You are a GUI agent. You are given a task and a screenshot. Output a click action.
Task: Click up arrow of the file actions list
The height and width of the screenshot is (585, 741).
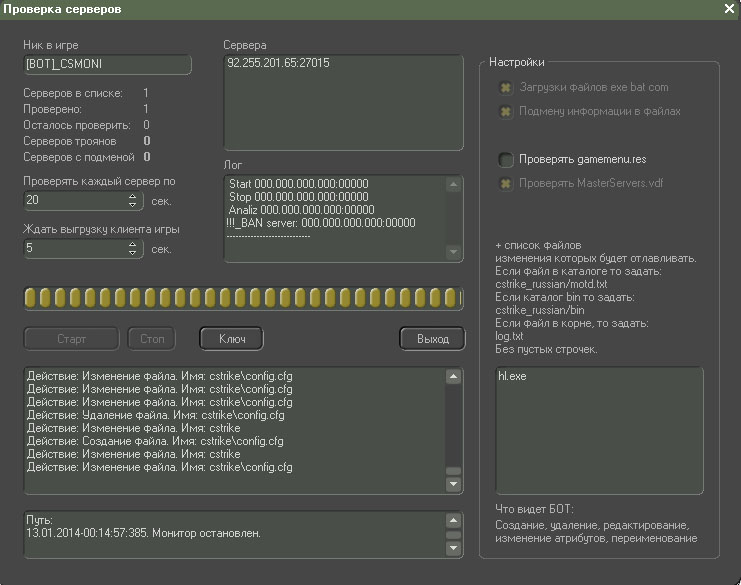[453, 377]
